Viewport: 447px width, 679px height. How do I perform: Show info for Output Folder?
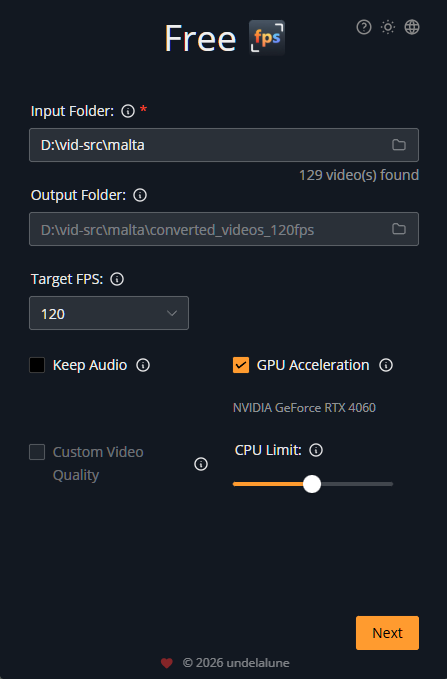[x=140, y=195]
